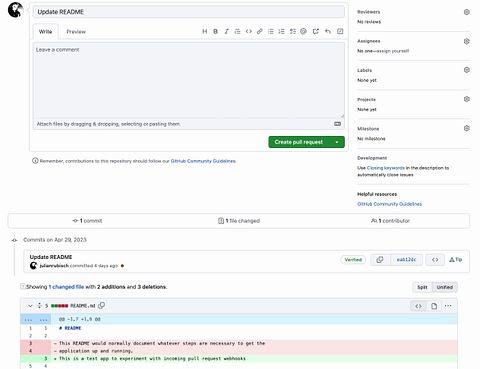The width and height of the screenshot is (480, 369).
Task: Insert inline code formatting
Action: 249,31
